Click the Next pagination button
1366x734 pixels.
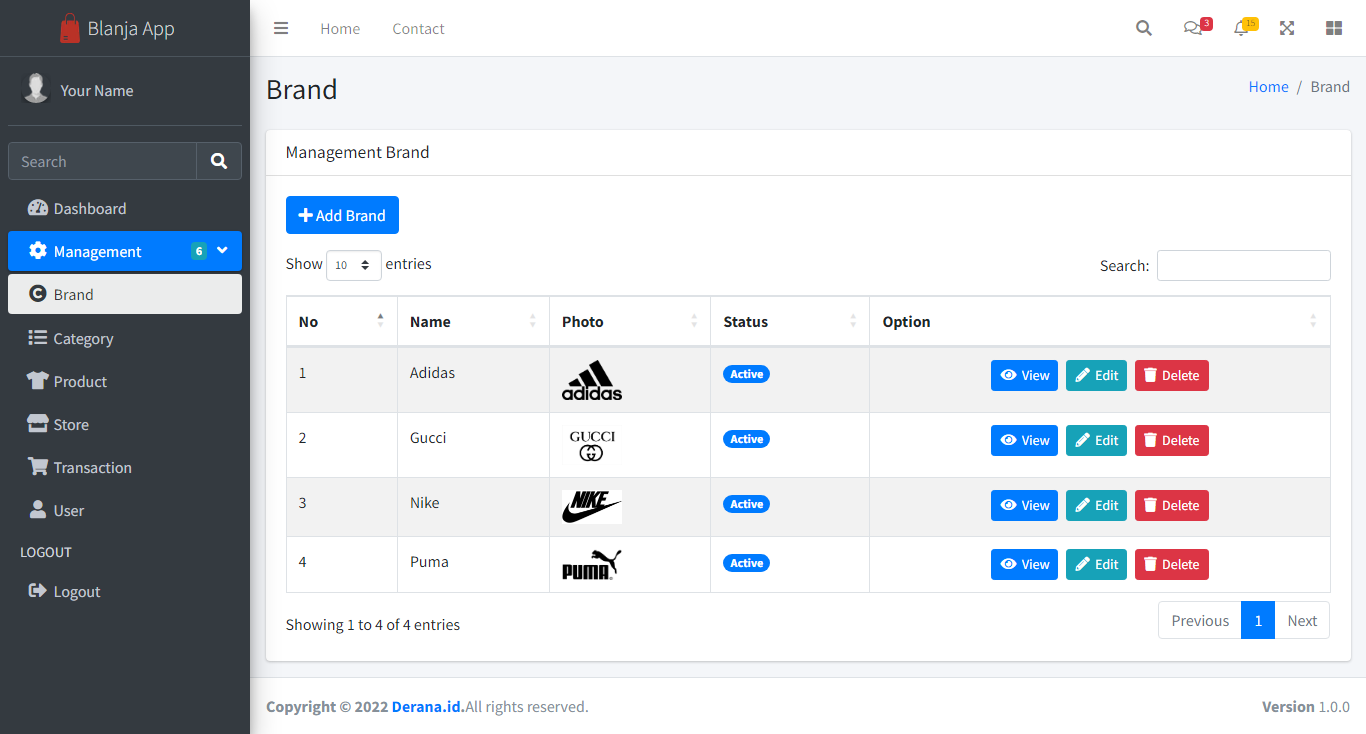pos(1302,620)
